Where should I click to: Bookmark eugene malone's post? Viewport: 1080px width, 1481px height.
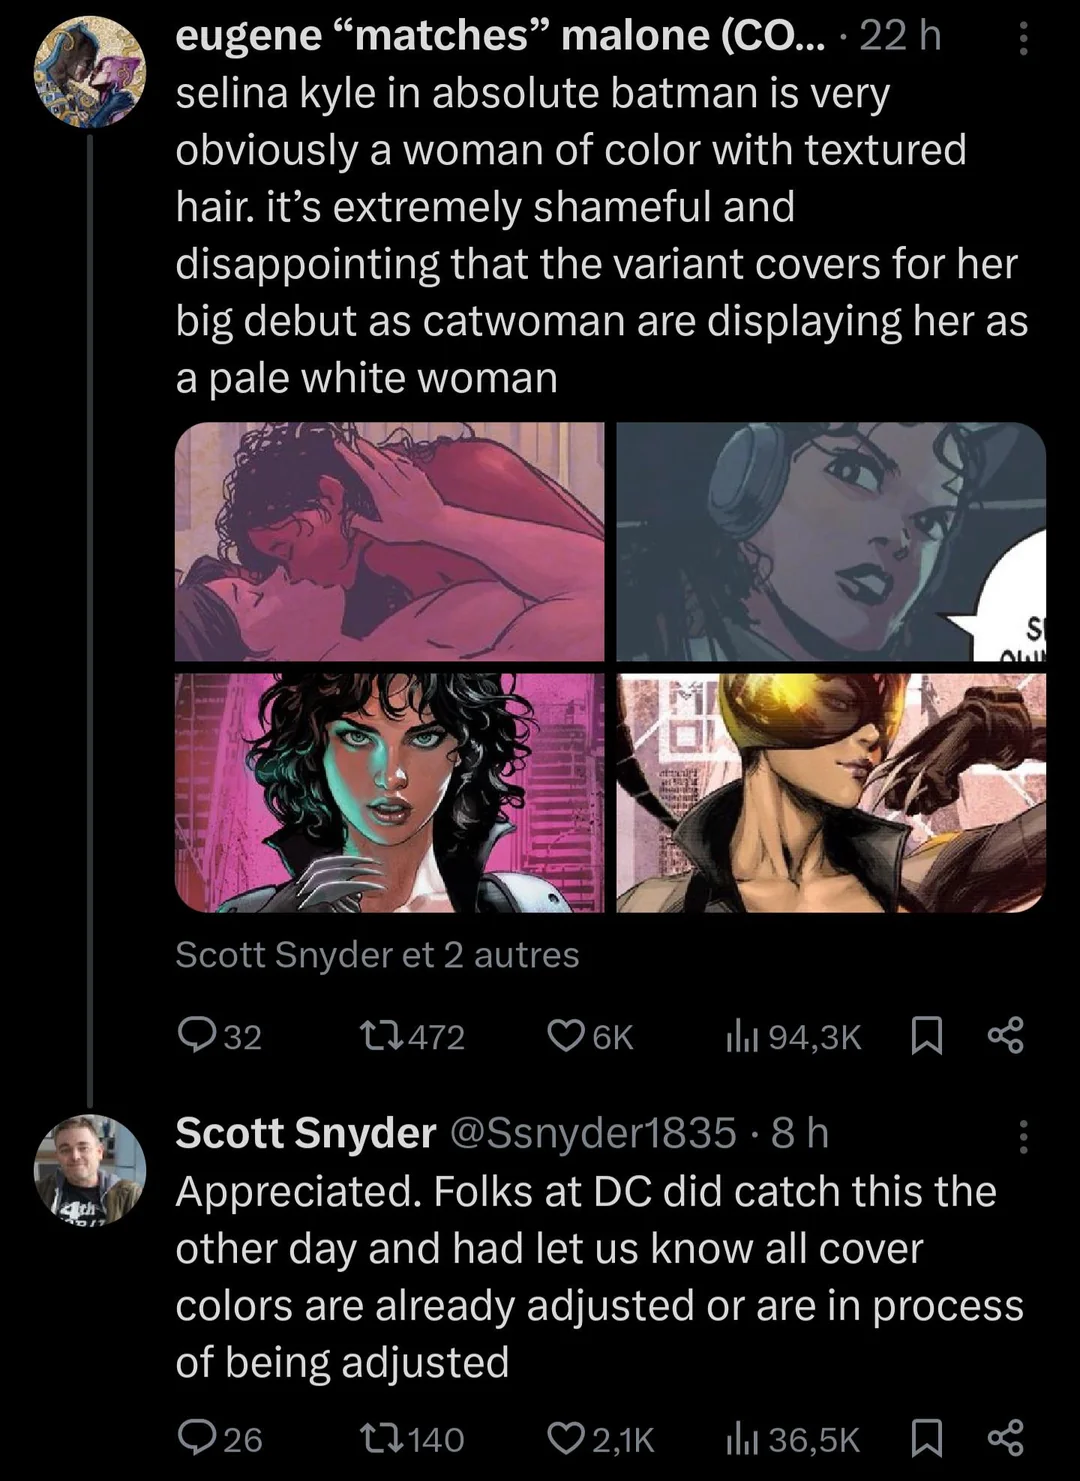[928, 1035]
